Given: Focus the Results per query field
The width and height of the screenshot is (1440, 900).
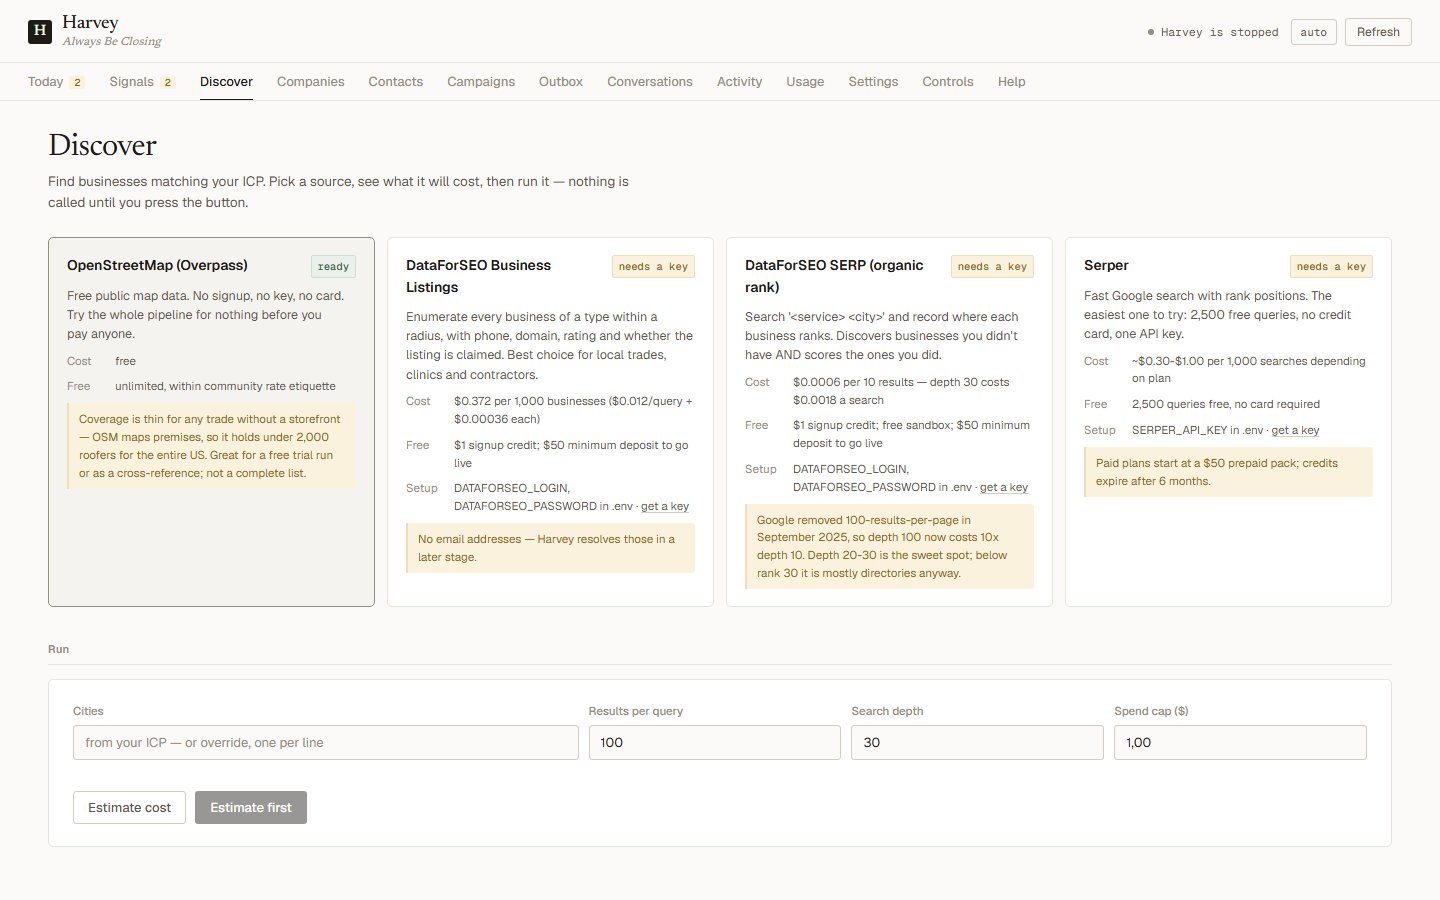Looking at the screenshot, I should pyautogui.click(x=715, y=742).
